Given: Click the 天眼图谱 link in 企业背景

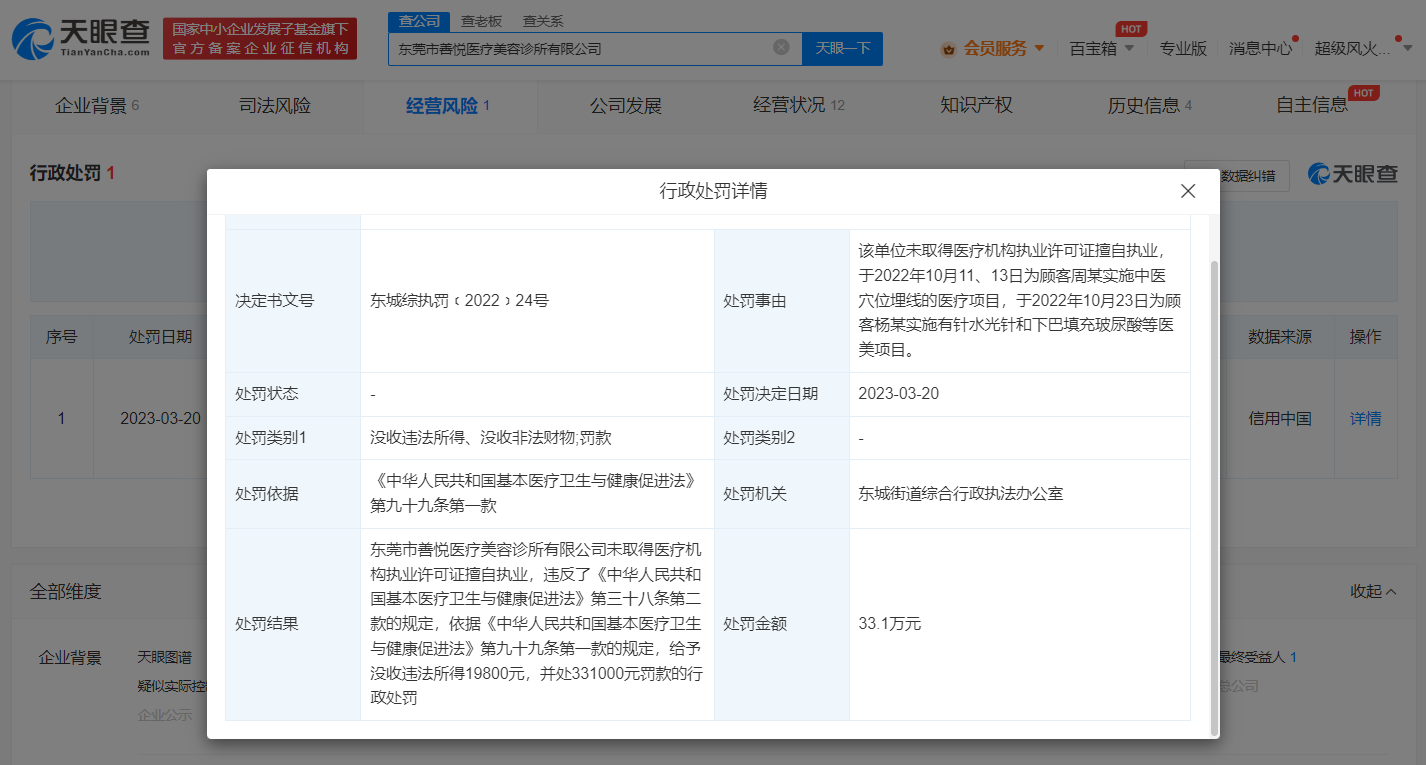Looking at the screenshot, I should click(x=164, y=657).
